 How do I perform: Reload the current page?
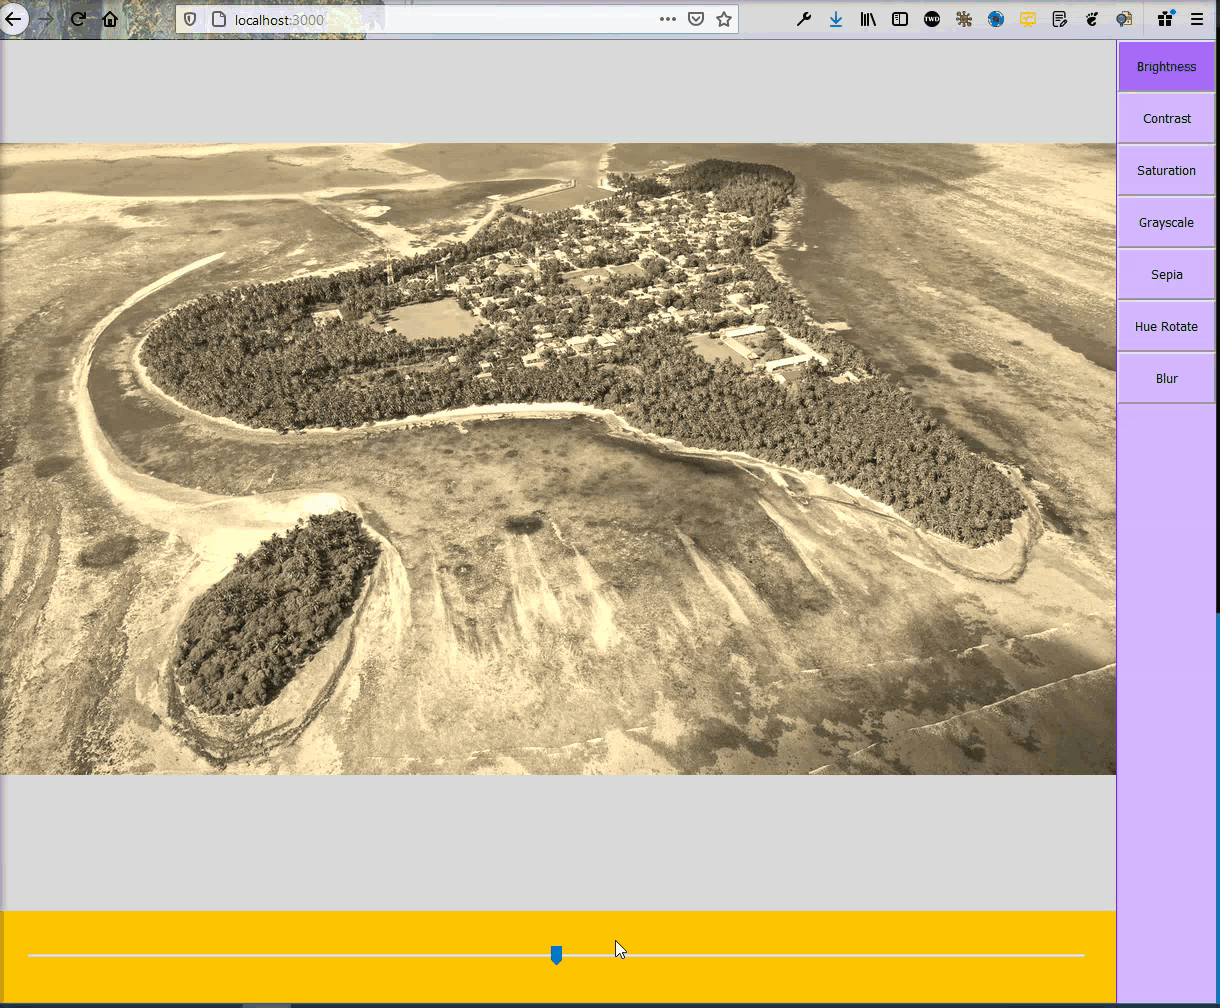[x=78, y=19]
